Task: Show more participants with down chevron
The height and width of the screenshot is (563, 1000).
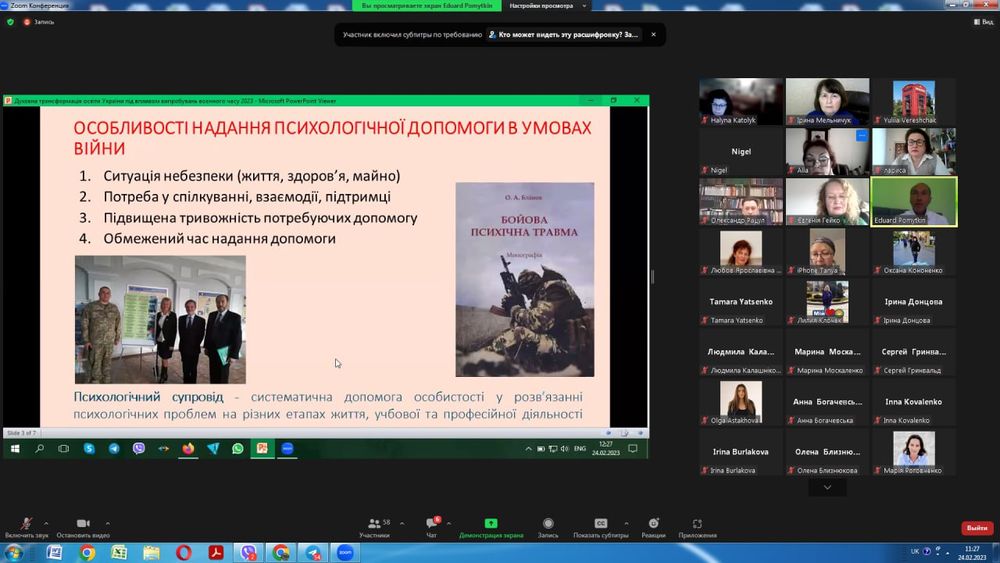Action: [x=827, y=487]
